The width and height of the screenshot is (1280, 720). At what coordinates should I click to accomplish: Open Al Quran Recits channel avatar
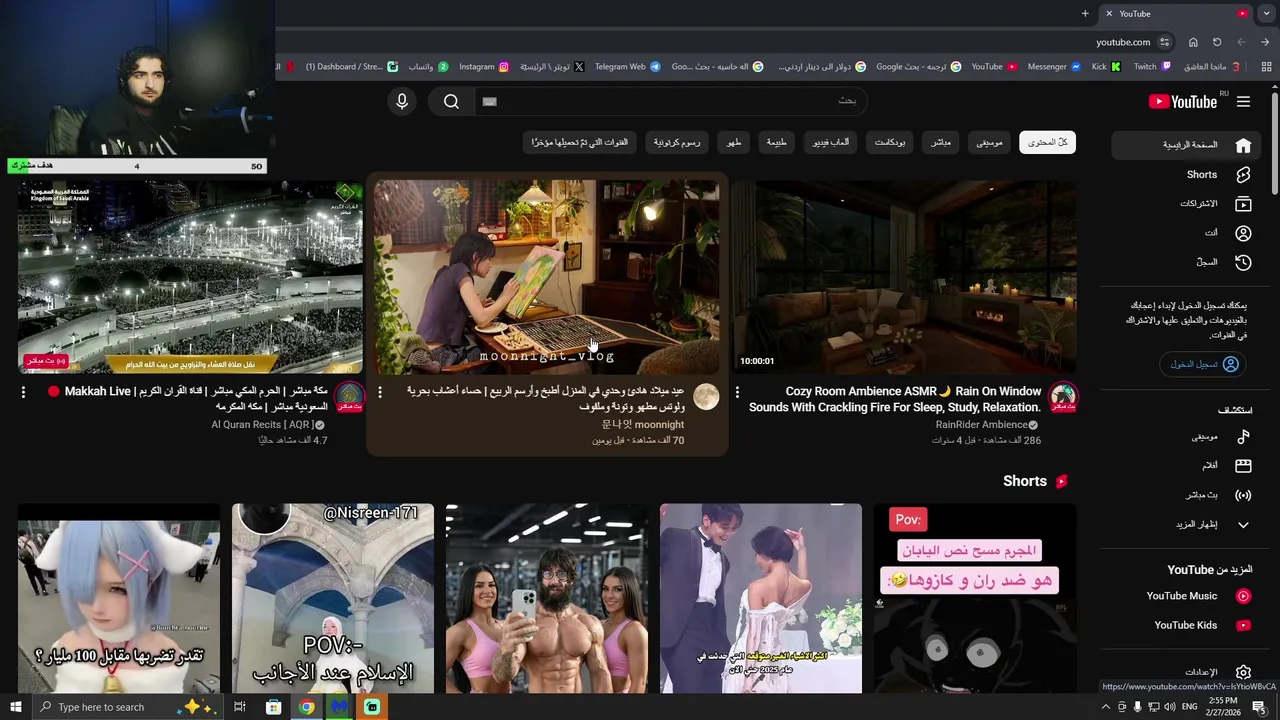[x=349, y=397]
